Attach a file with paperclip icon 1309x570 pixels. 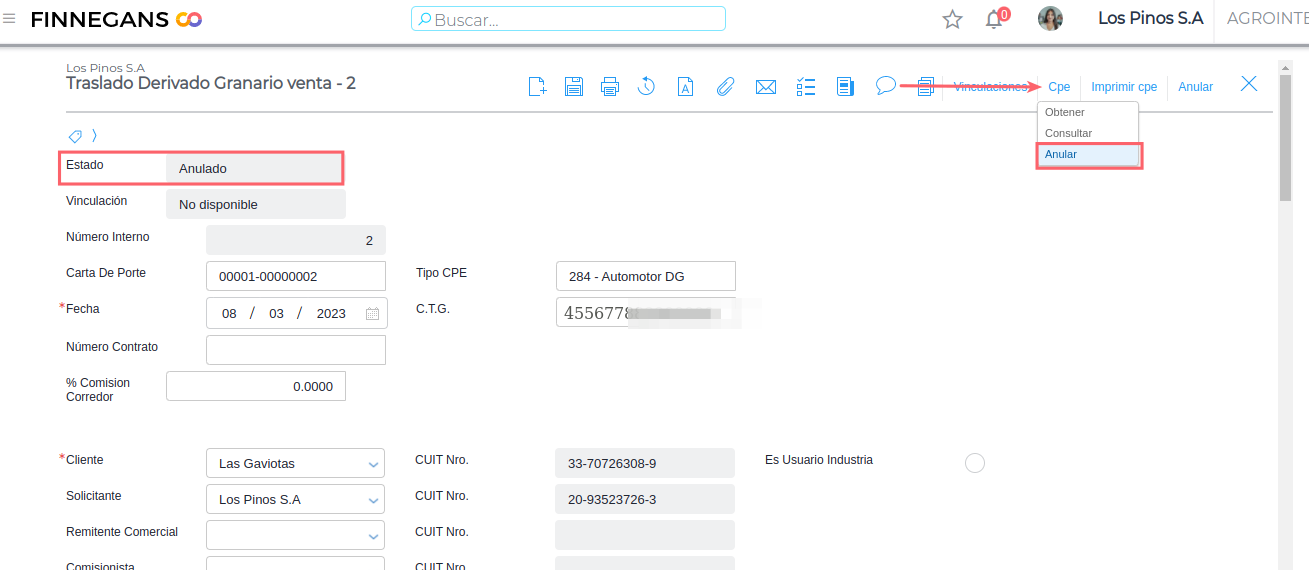(x=725, y=87)
